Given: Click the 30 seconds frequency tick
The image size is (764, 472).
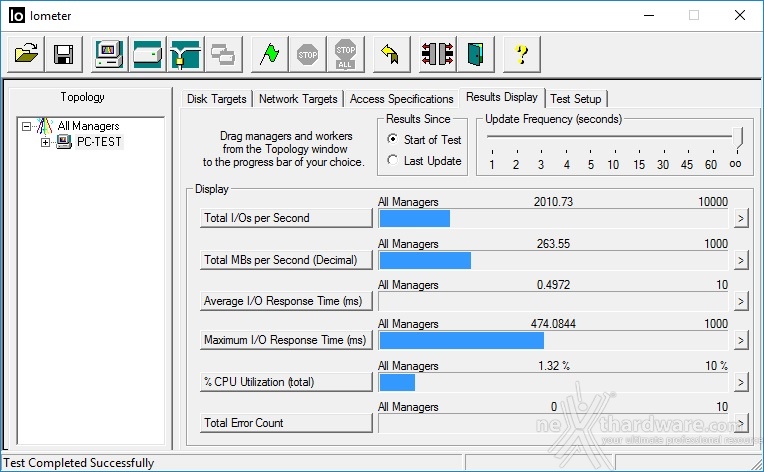Looking at the screenshot, I should [x=663, y=164].
